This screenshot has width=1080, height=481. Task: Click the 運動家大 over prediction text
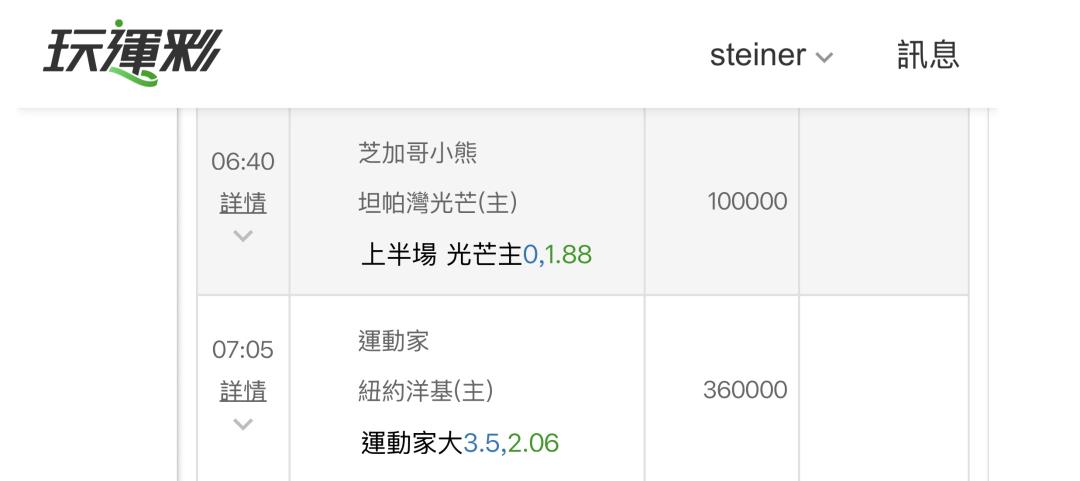[x=411, y=442]
